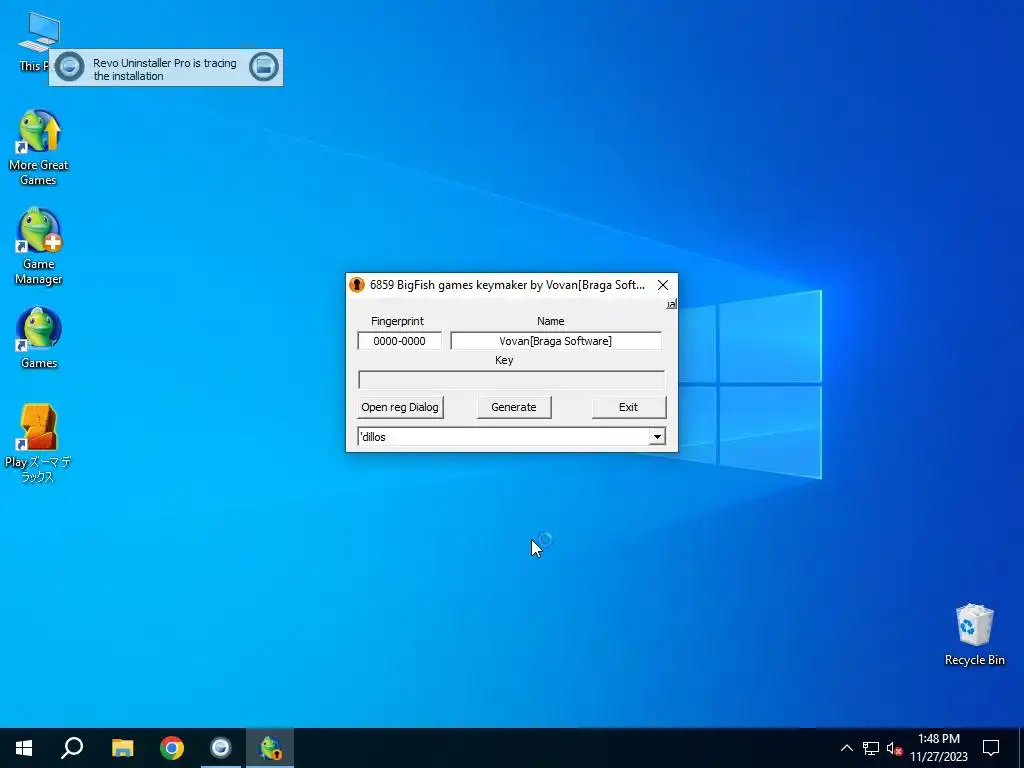Click the right Revo tracer window icon
Viewport: 1024px width, 768px height.
[264, 67]
